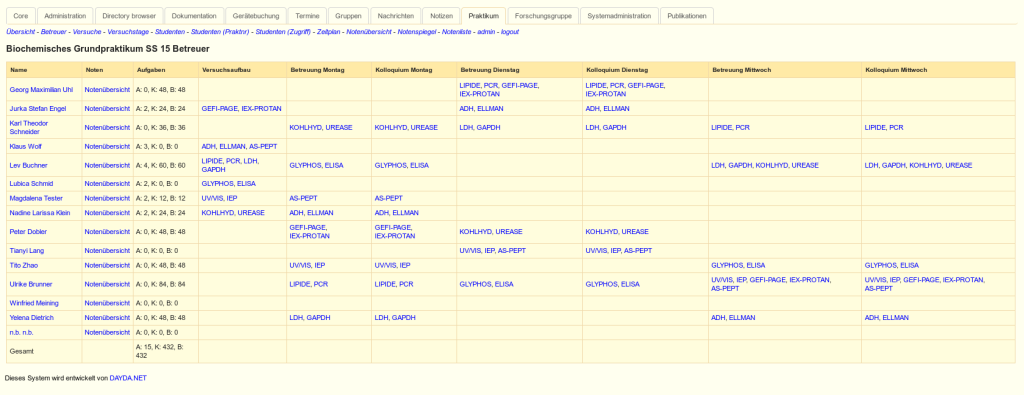Open the Forschungsgruppe tab

click(543, 16)
